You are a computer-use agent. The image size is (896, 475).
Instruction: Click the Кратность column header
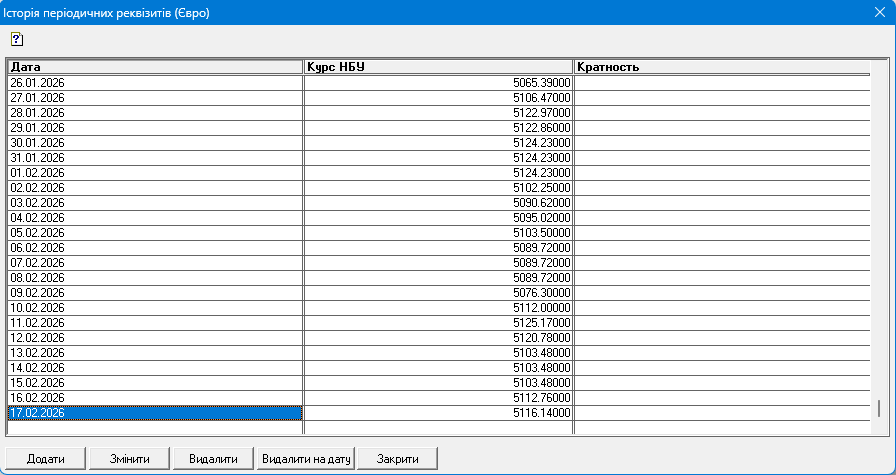(x=721, y=67)
